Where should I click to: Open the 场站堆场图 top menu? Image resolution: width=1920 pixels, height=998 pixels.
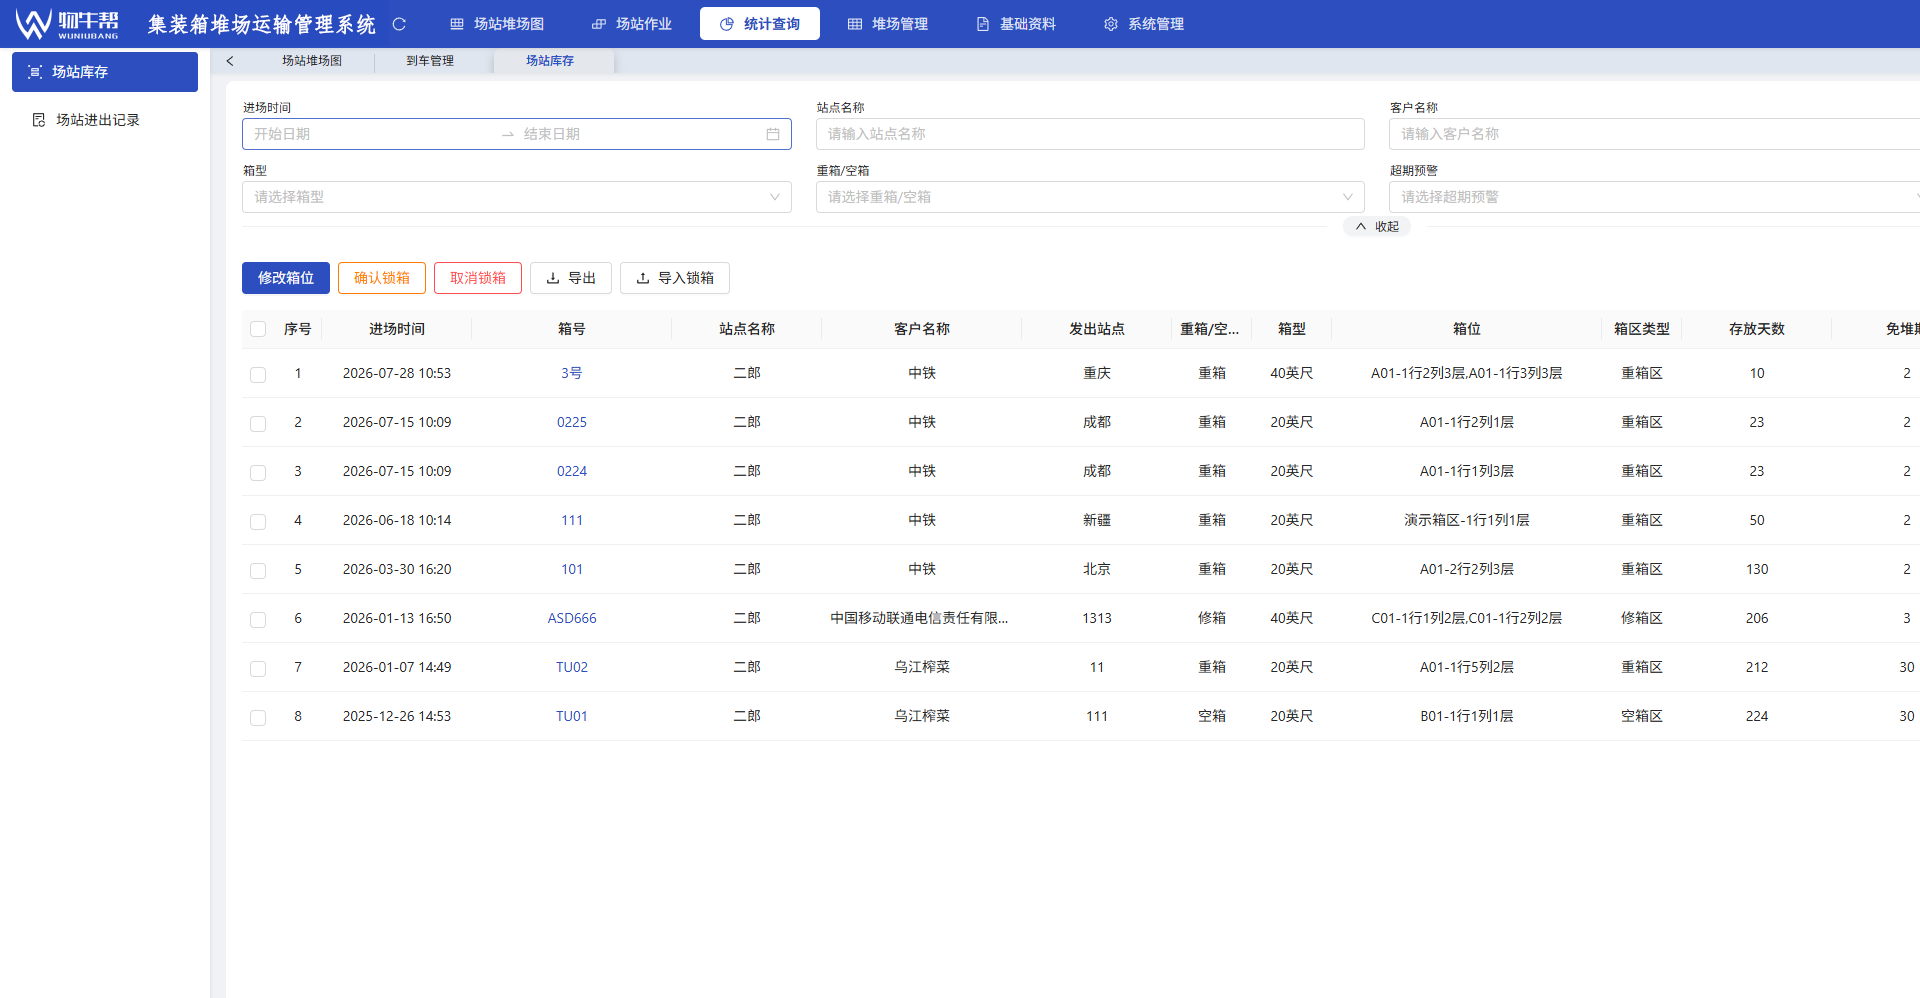pos(497,24)
